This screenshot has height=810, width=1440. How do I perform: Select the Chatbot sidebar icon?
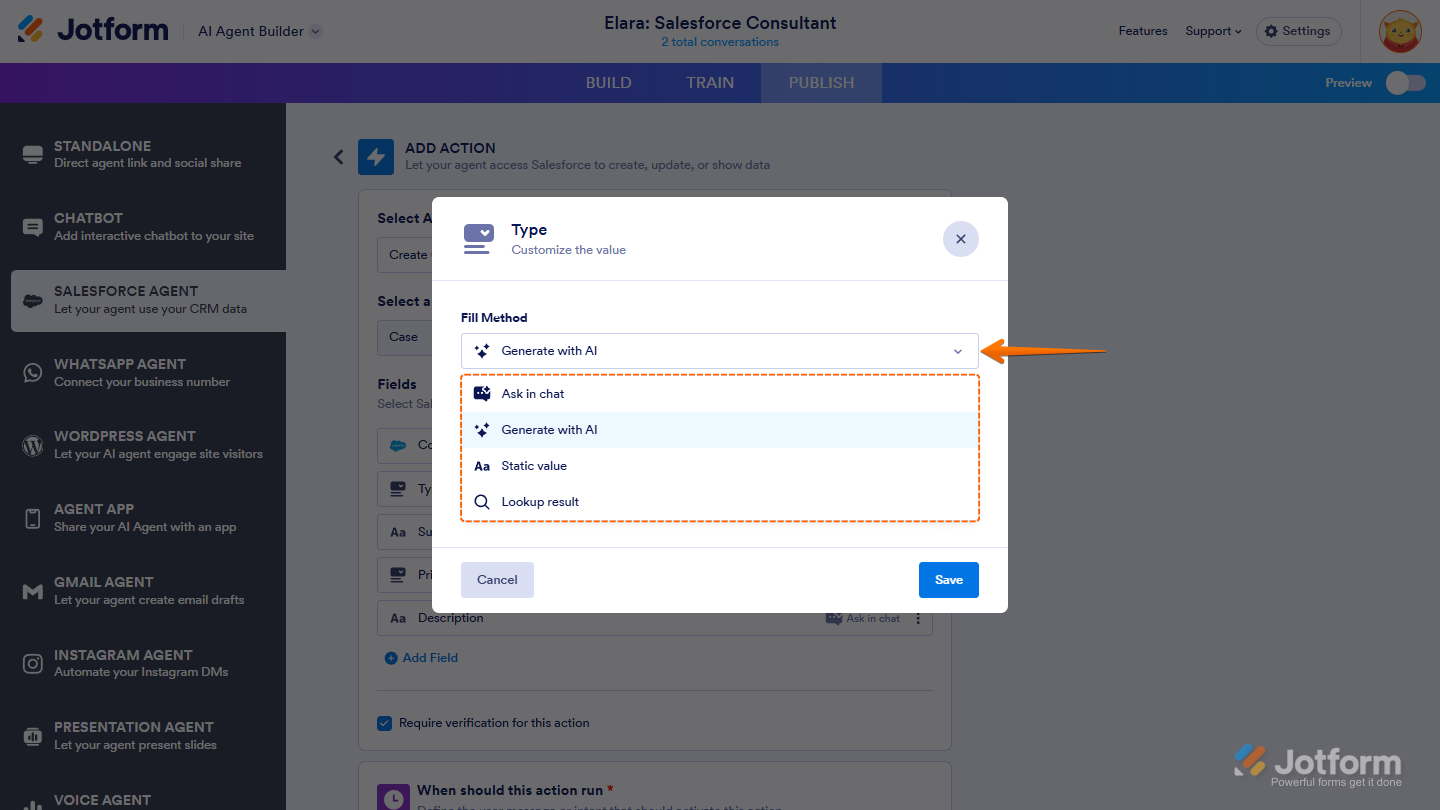point(30,226)
